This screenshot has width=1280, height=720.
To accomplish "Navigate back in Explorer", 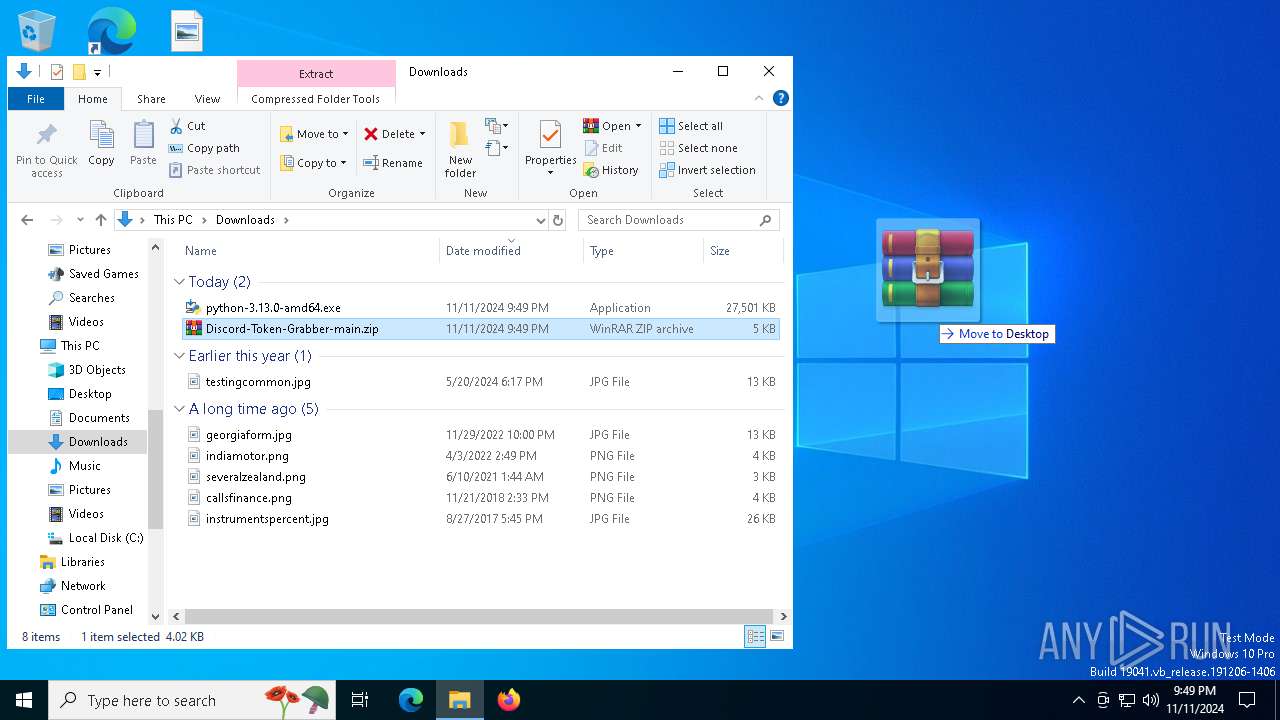I will click(27, 220).
